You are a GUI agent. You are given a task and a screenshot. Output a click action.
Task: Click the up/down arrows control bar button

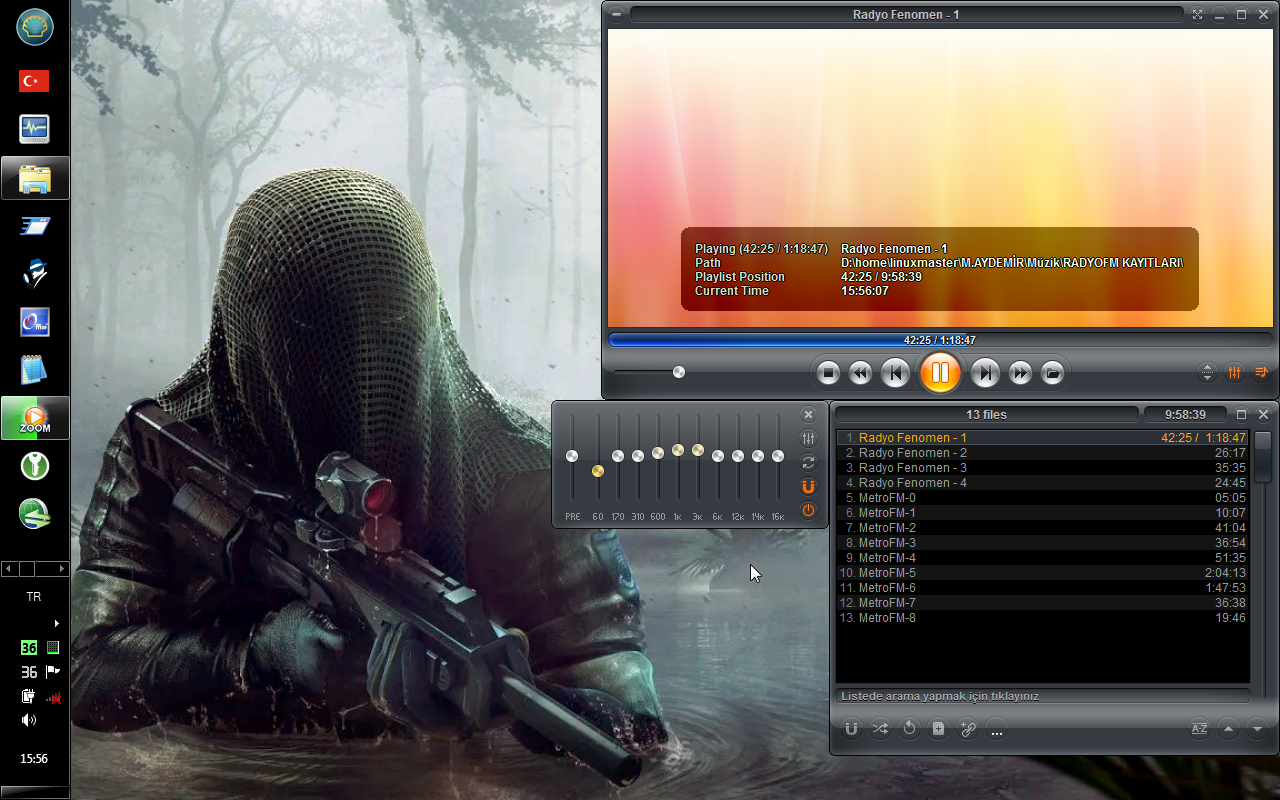pyautogui.click(x=1208, y=372)
